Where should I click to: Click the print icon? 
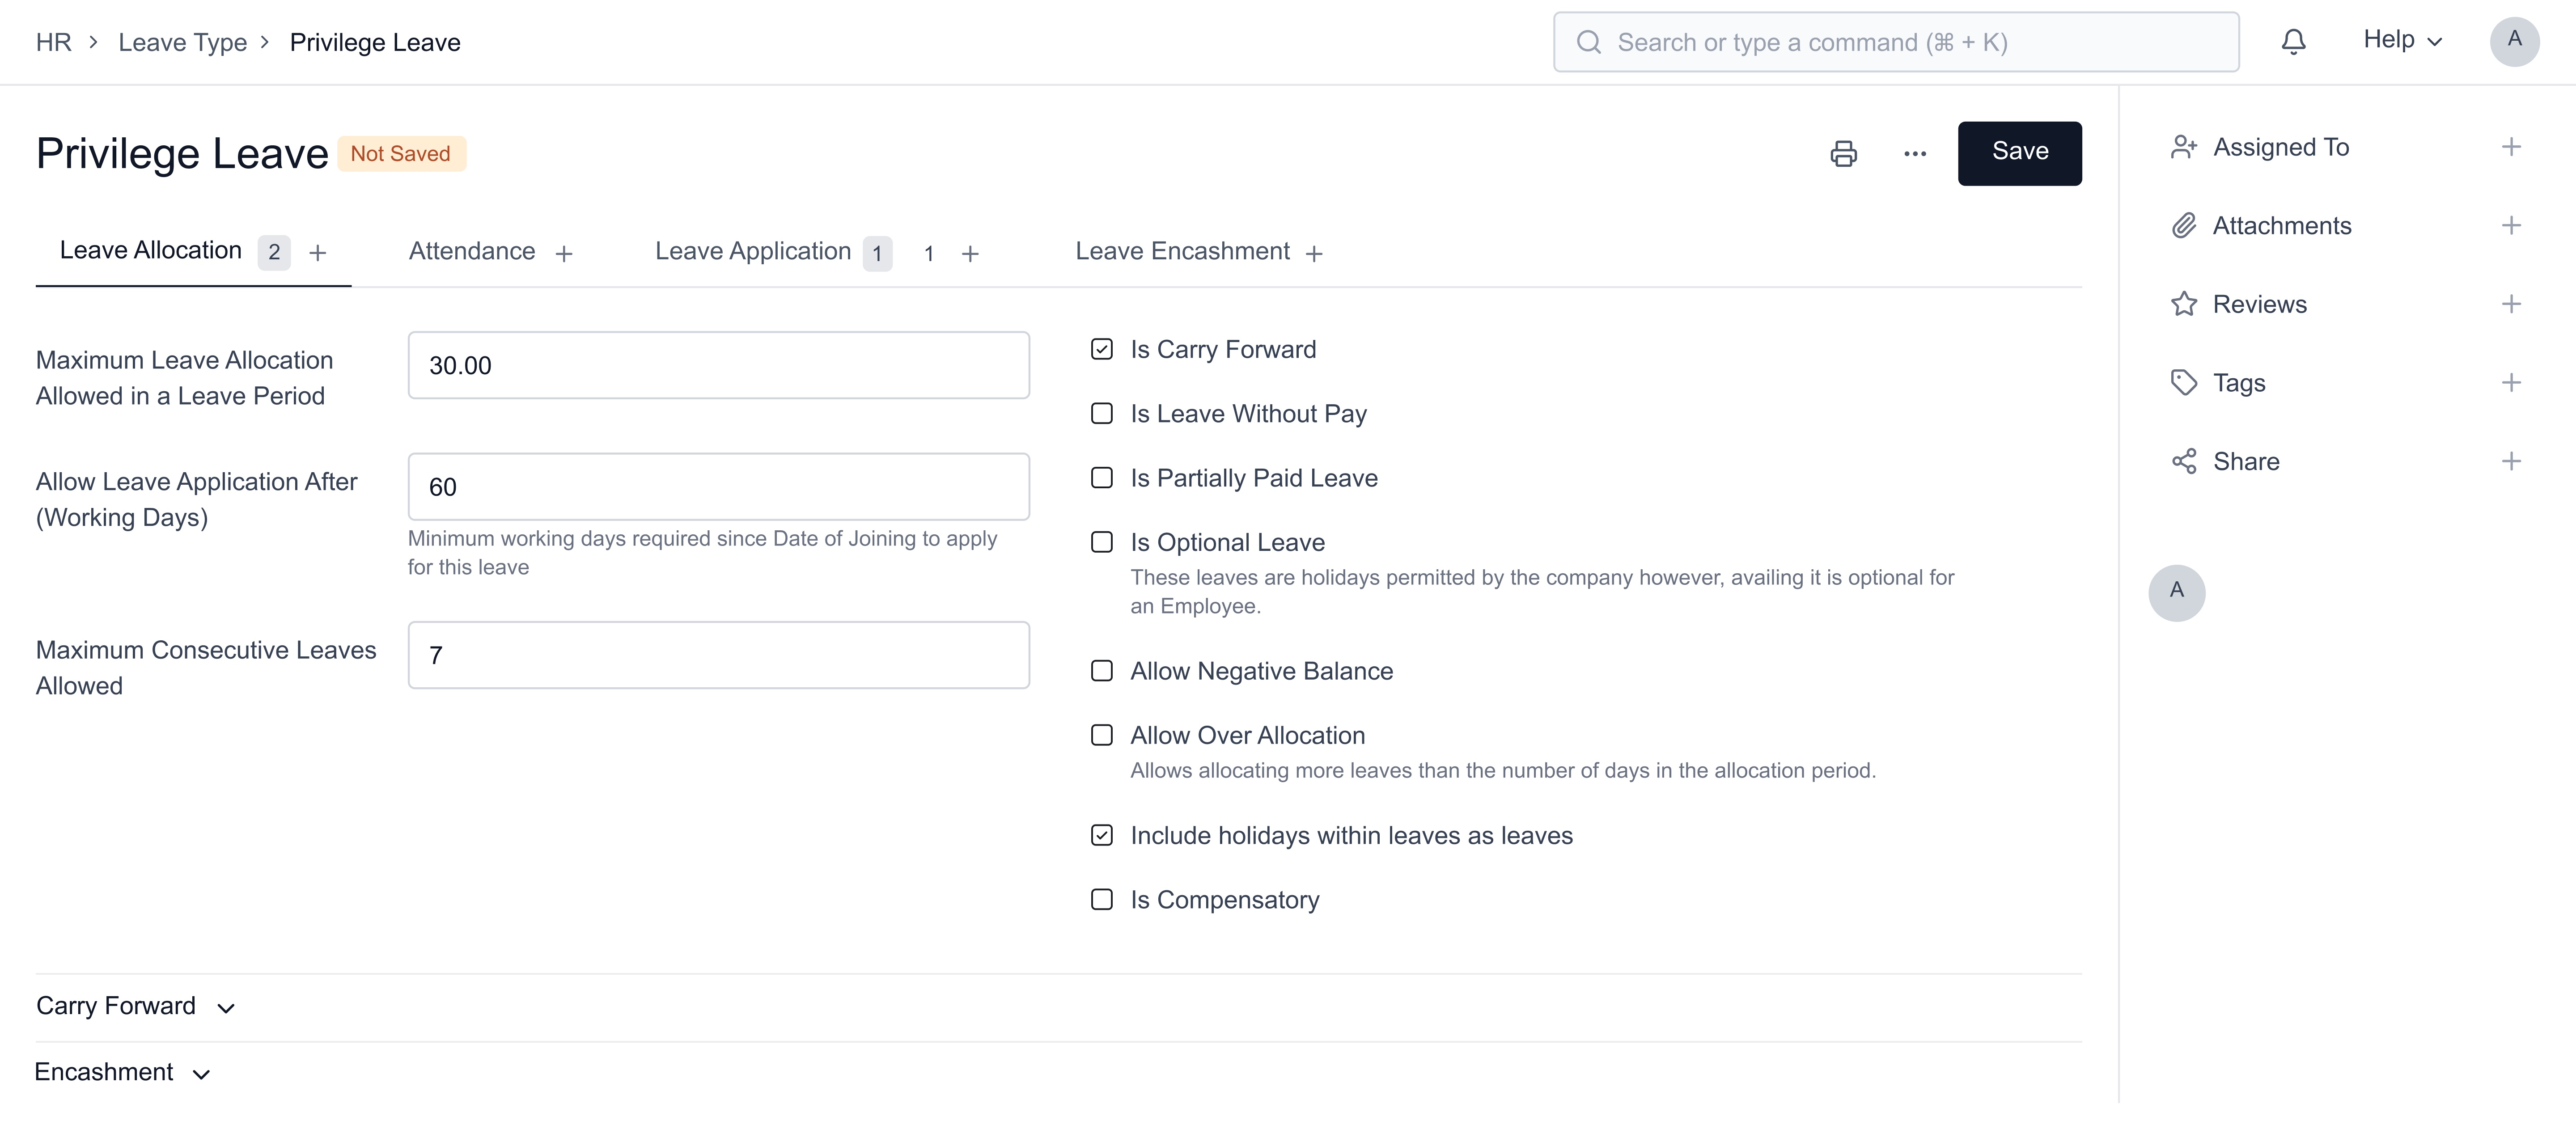[x=1843, y=153]
